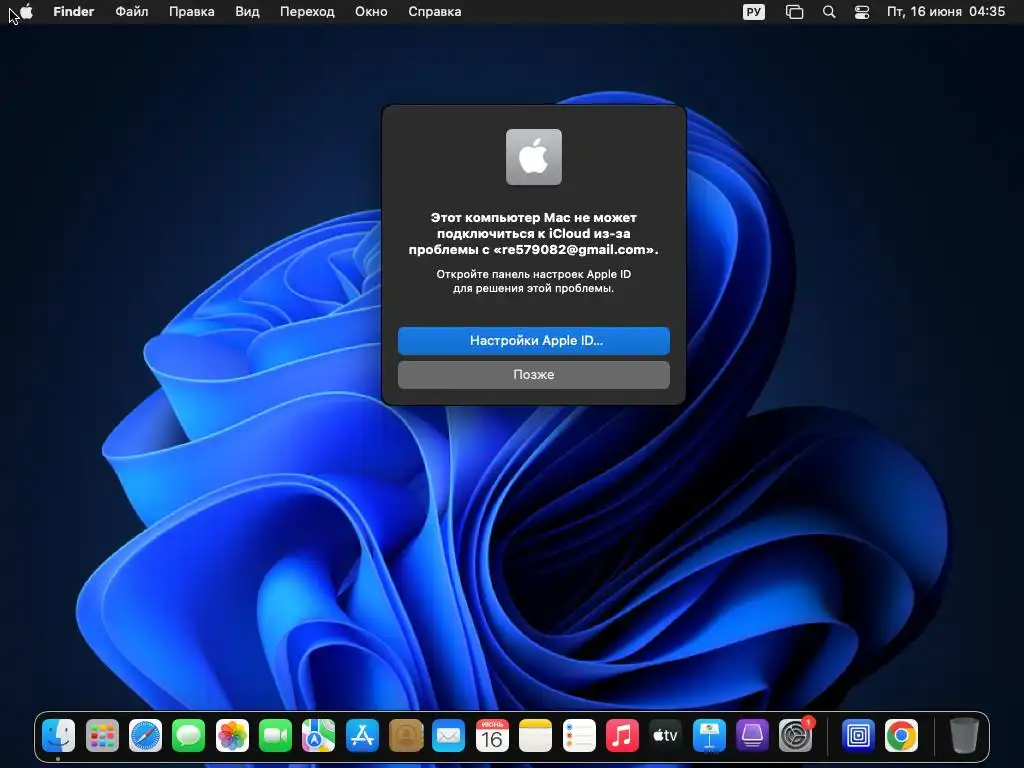Viewport: 1024px width, 768px height.
Task: Open the Messages app in Dock
Action: click(x=189, y=735)
